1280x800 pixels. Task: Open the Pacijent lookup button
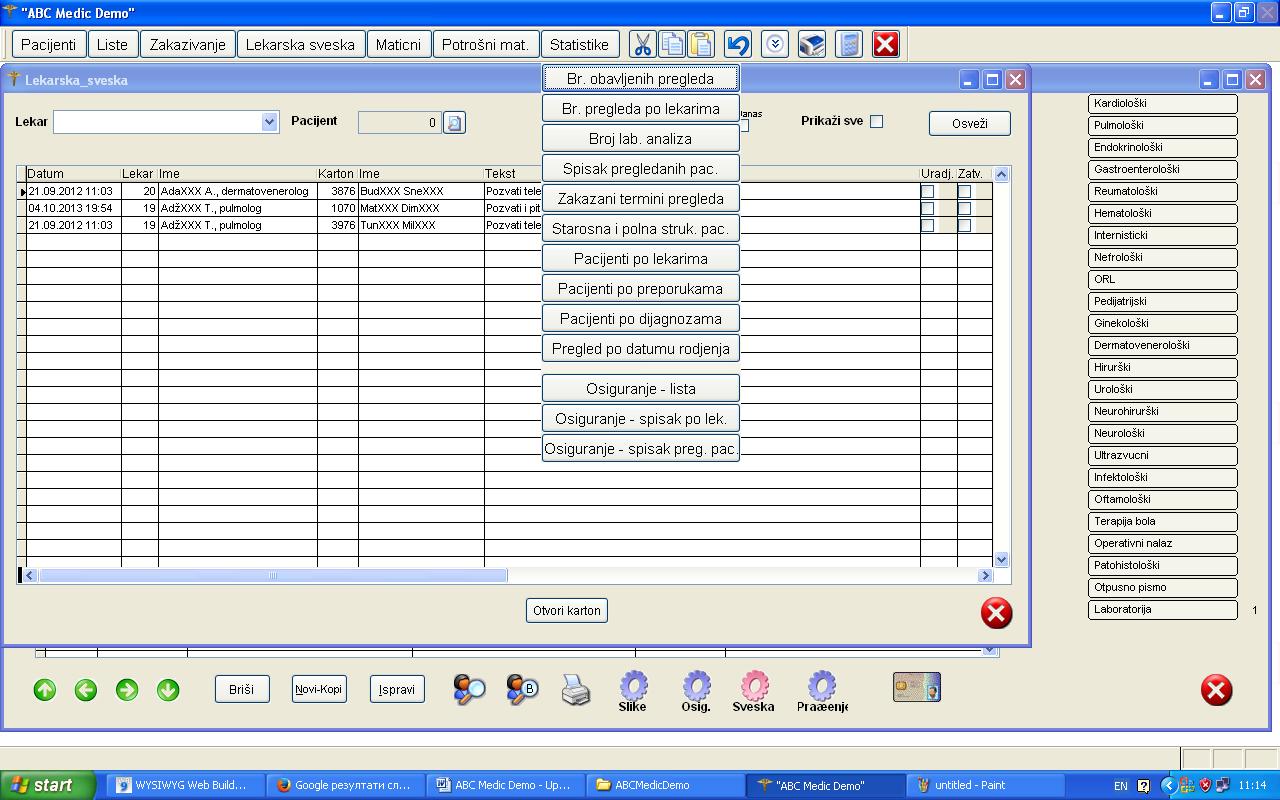click(454, 123)
